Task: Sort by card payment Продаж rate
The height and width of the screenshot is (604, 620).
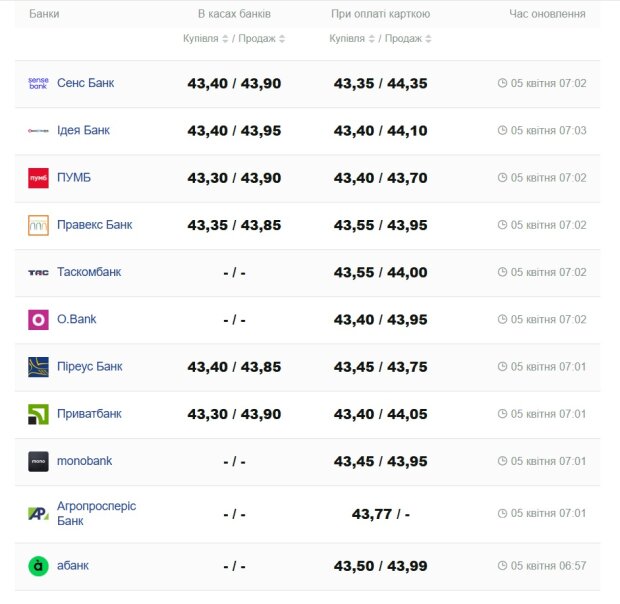Action: [408, 39]
